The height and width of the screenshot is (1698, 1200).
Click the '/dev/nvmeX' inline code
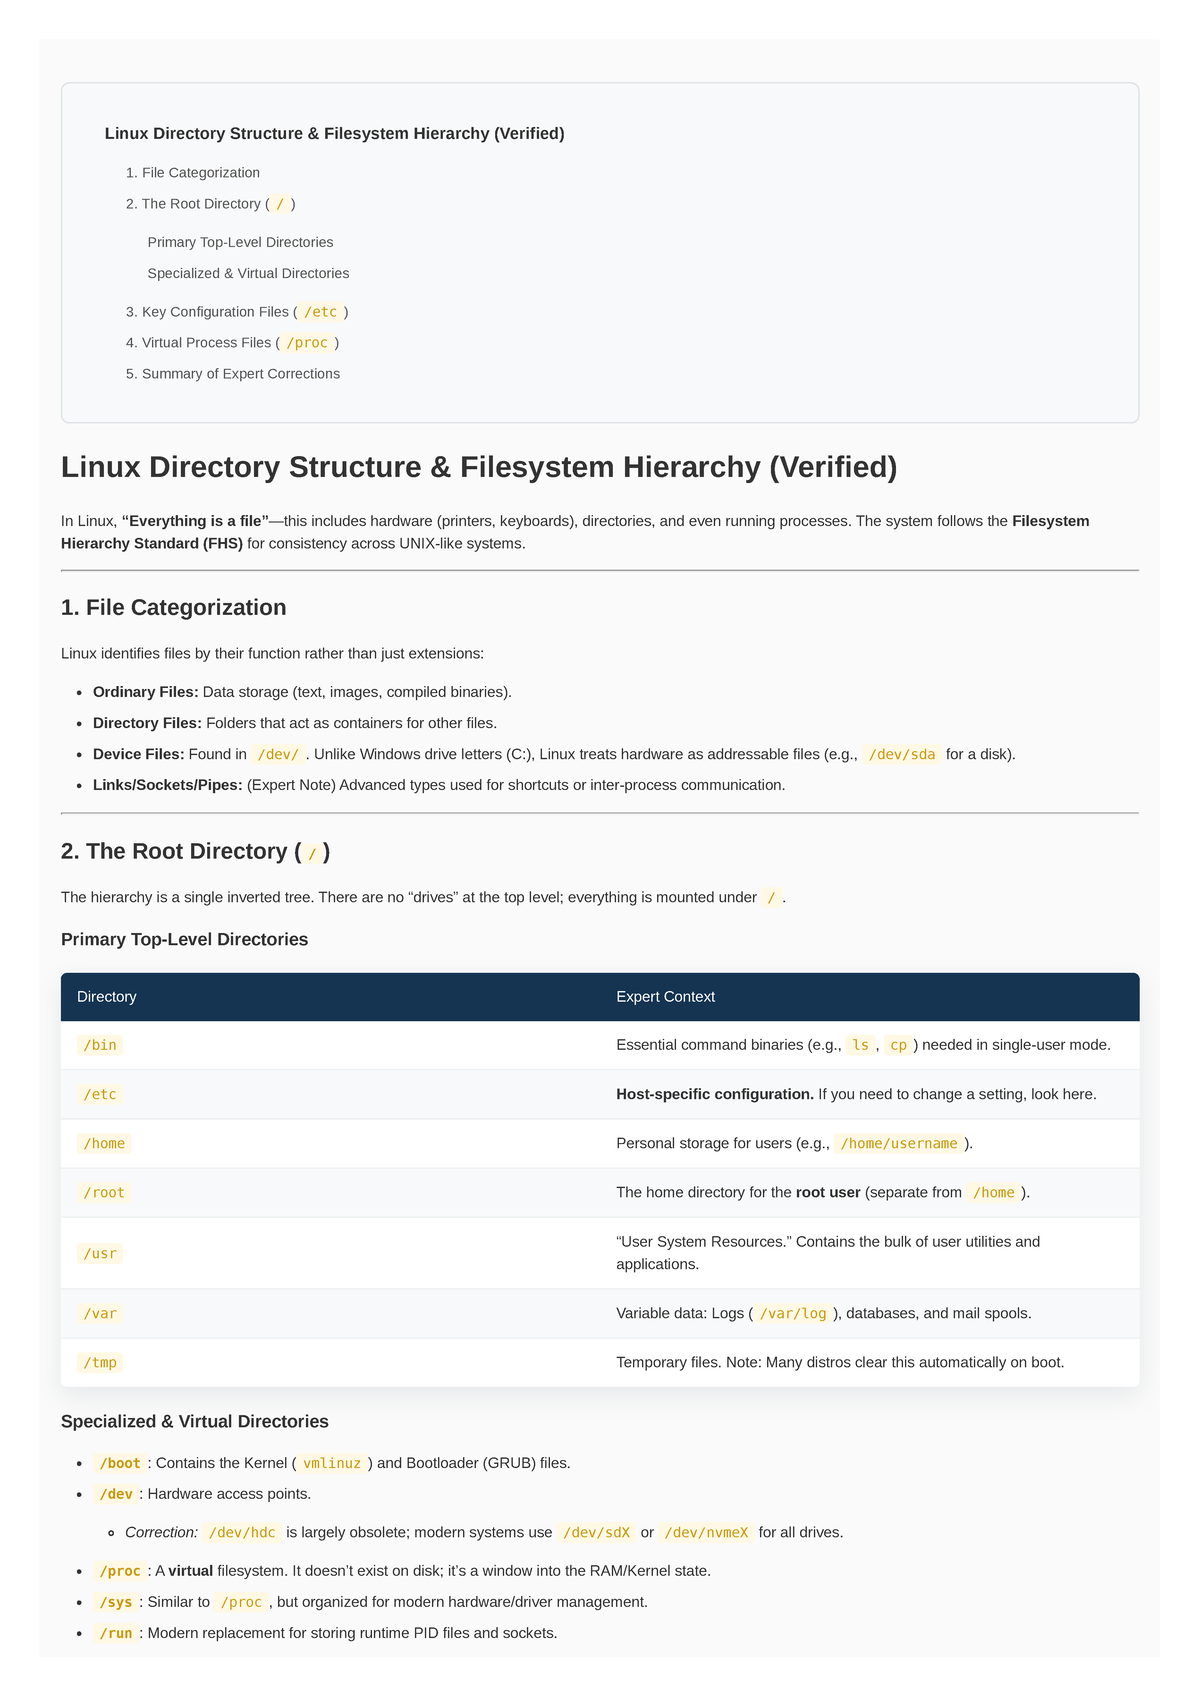[705, 1532]
